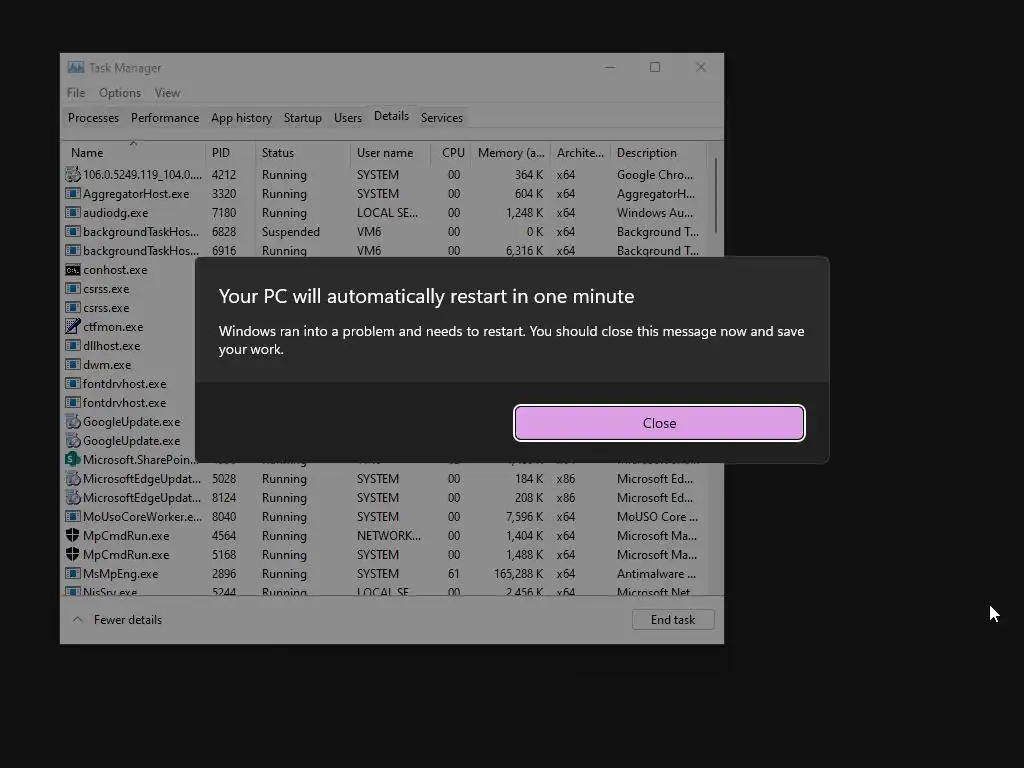Click the LOCAL SE... user of audiodg.exe

(387, 212)
